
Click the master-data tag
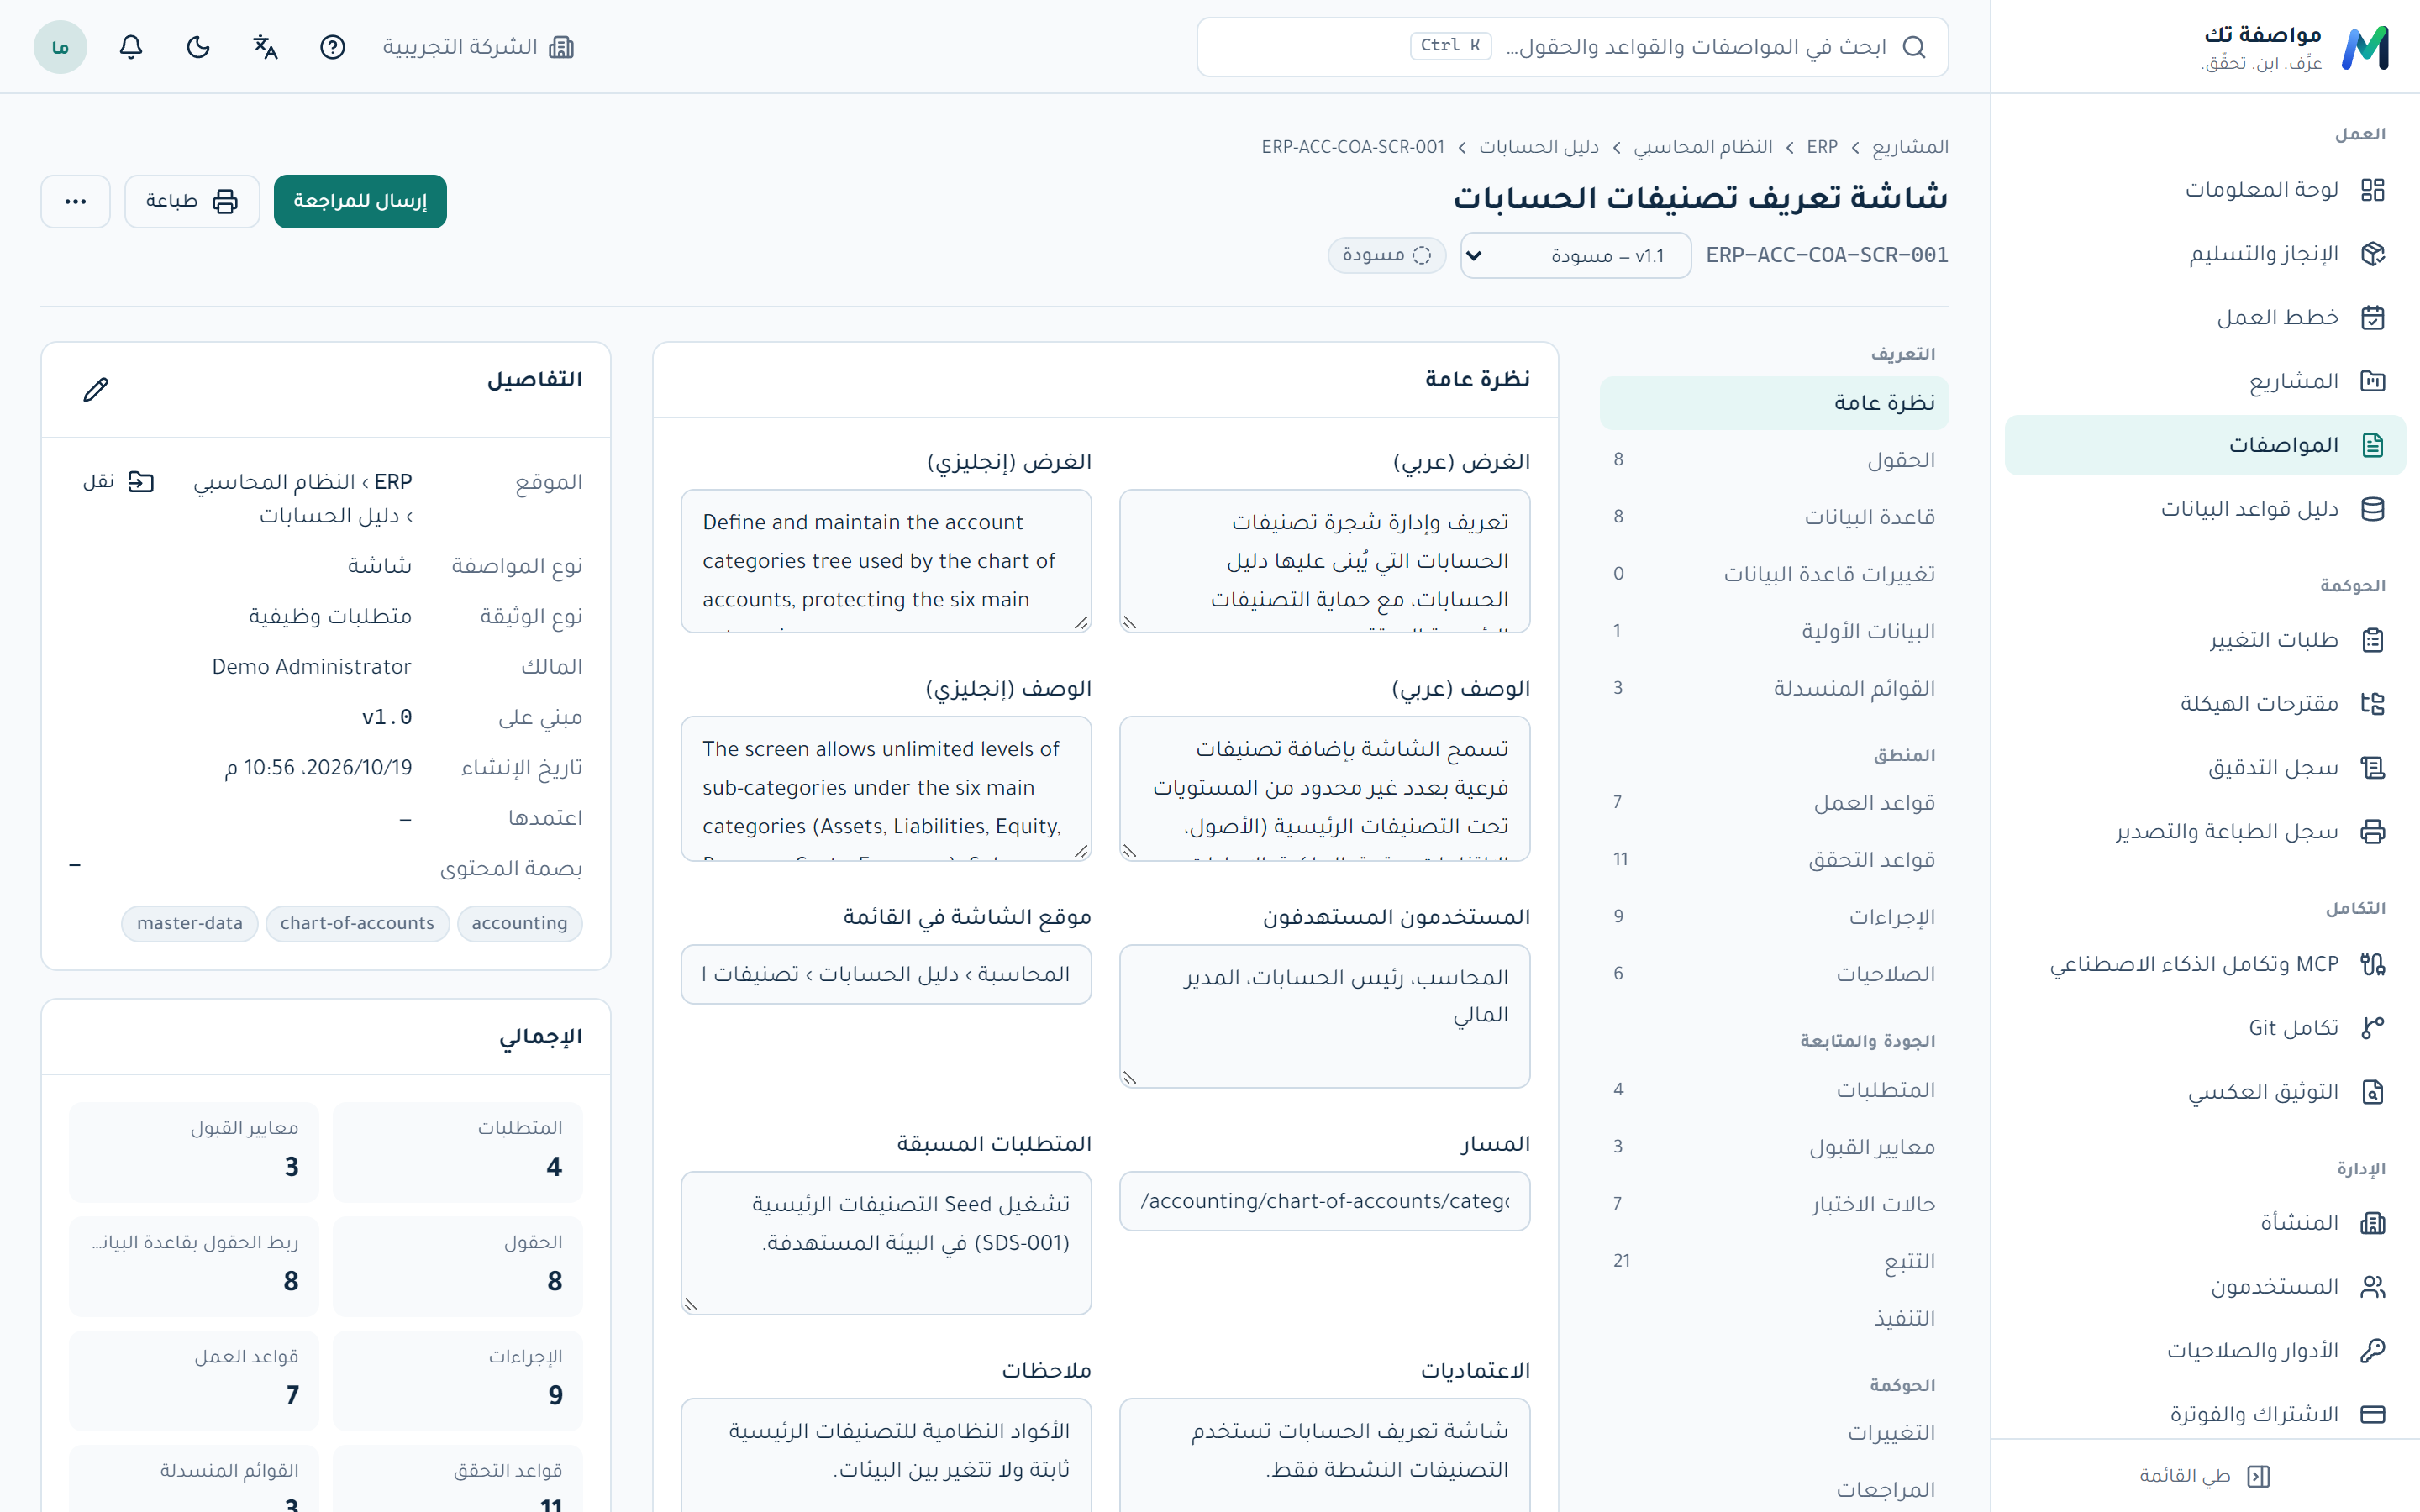coord(190,923)
